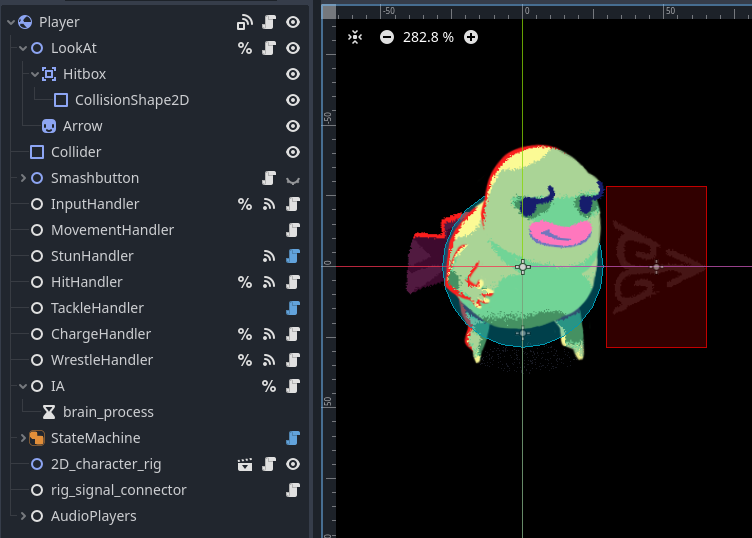Expand the AudioPlayers node

[x=23, y=516]
